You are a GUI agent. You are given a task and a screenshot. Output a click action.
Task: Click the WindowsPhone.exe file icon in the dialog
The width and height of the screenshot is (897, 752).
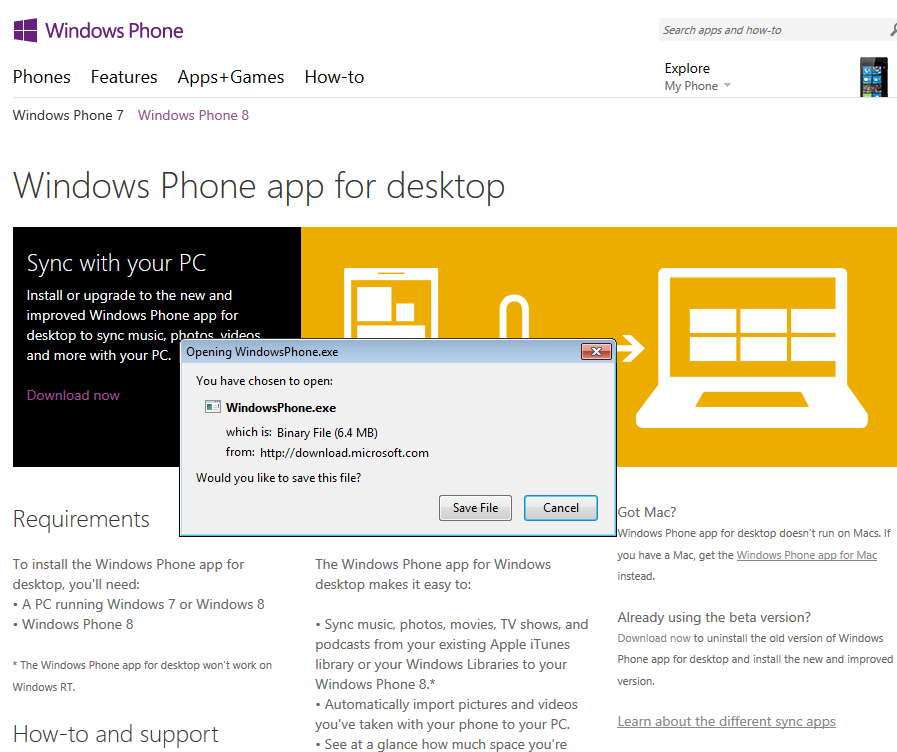coord(212,406)
